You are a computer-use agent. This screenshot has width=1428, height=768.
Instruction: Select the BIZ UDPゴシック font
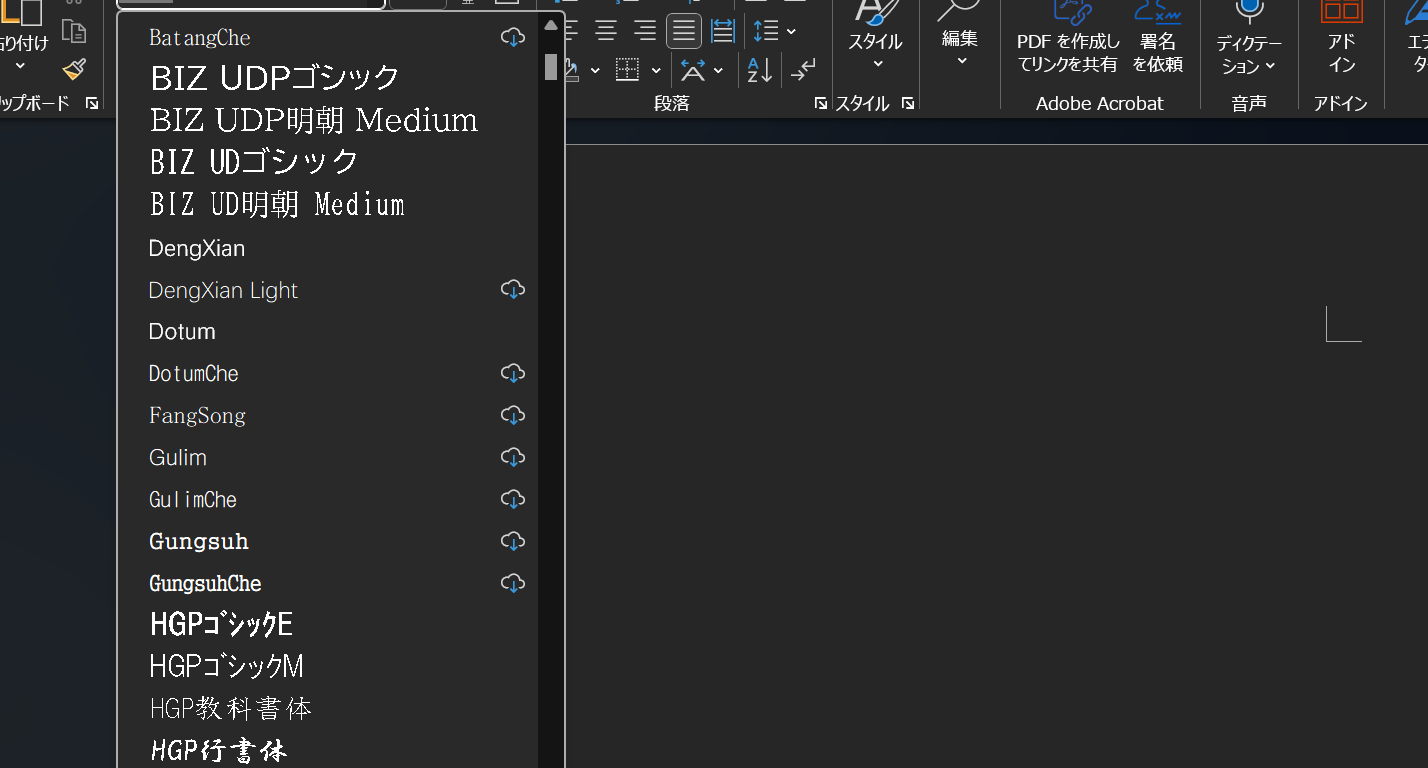pyautogui.click(x=275, y=78)
